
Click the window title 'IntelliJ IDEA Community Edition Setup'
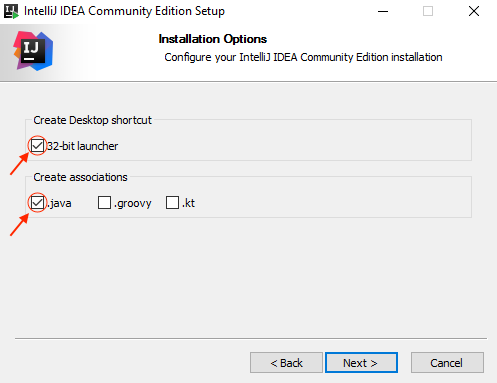pyautogui.click(x=124, y=11)
